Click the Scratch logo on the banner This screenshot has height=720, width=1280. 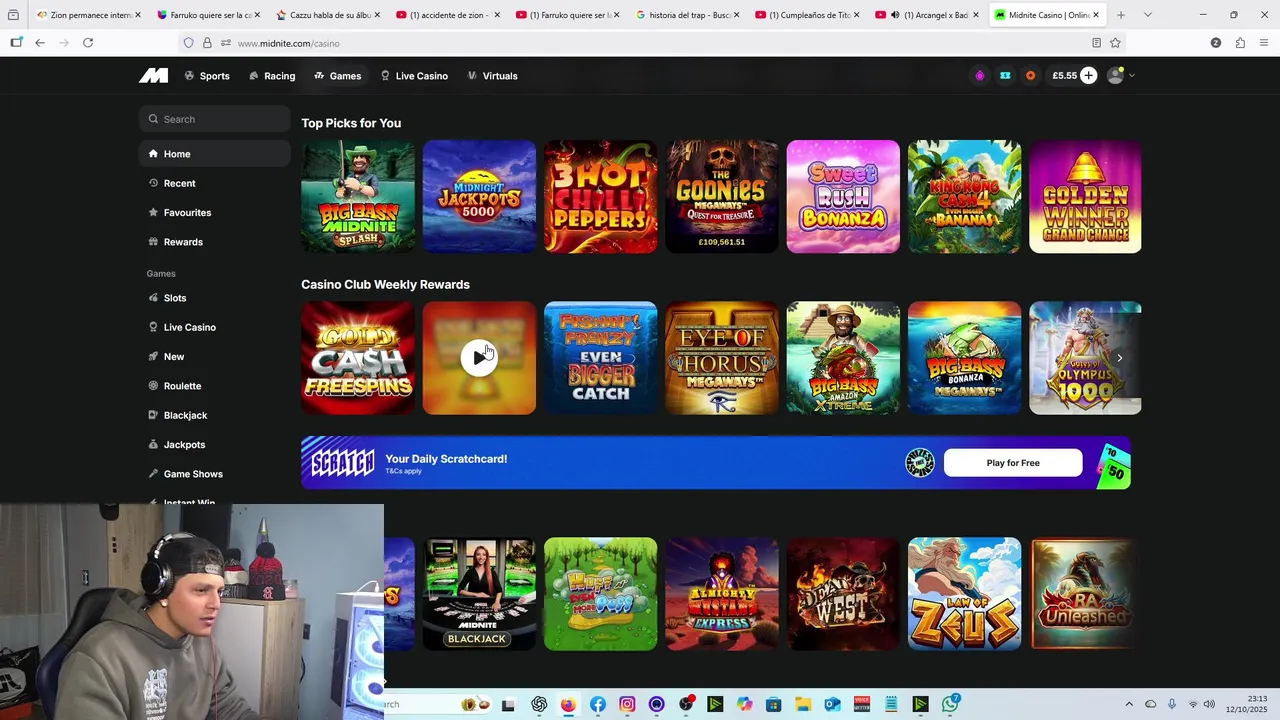[x=342, y=463]
